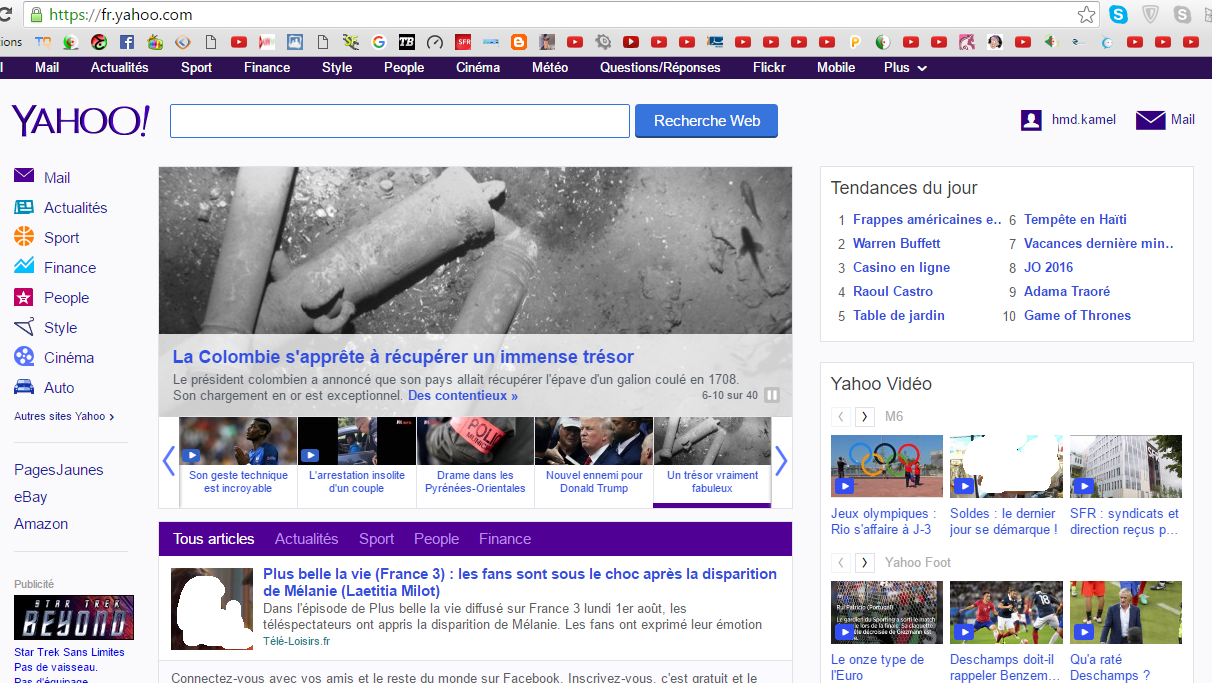This screenshot has height=683, width=1212.
Task: Open Drame dans les Pyrénées-Orientales thumbnail
Action: [475, 442]
